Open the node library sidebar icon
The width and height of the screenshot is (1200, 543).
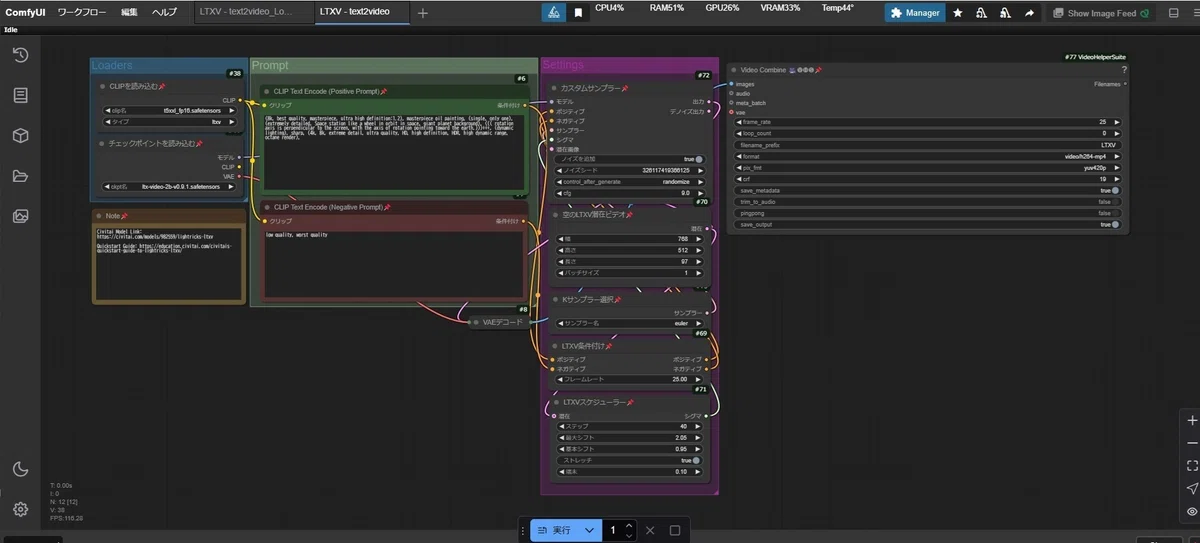[20, 95]
